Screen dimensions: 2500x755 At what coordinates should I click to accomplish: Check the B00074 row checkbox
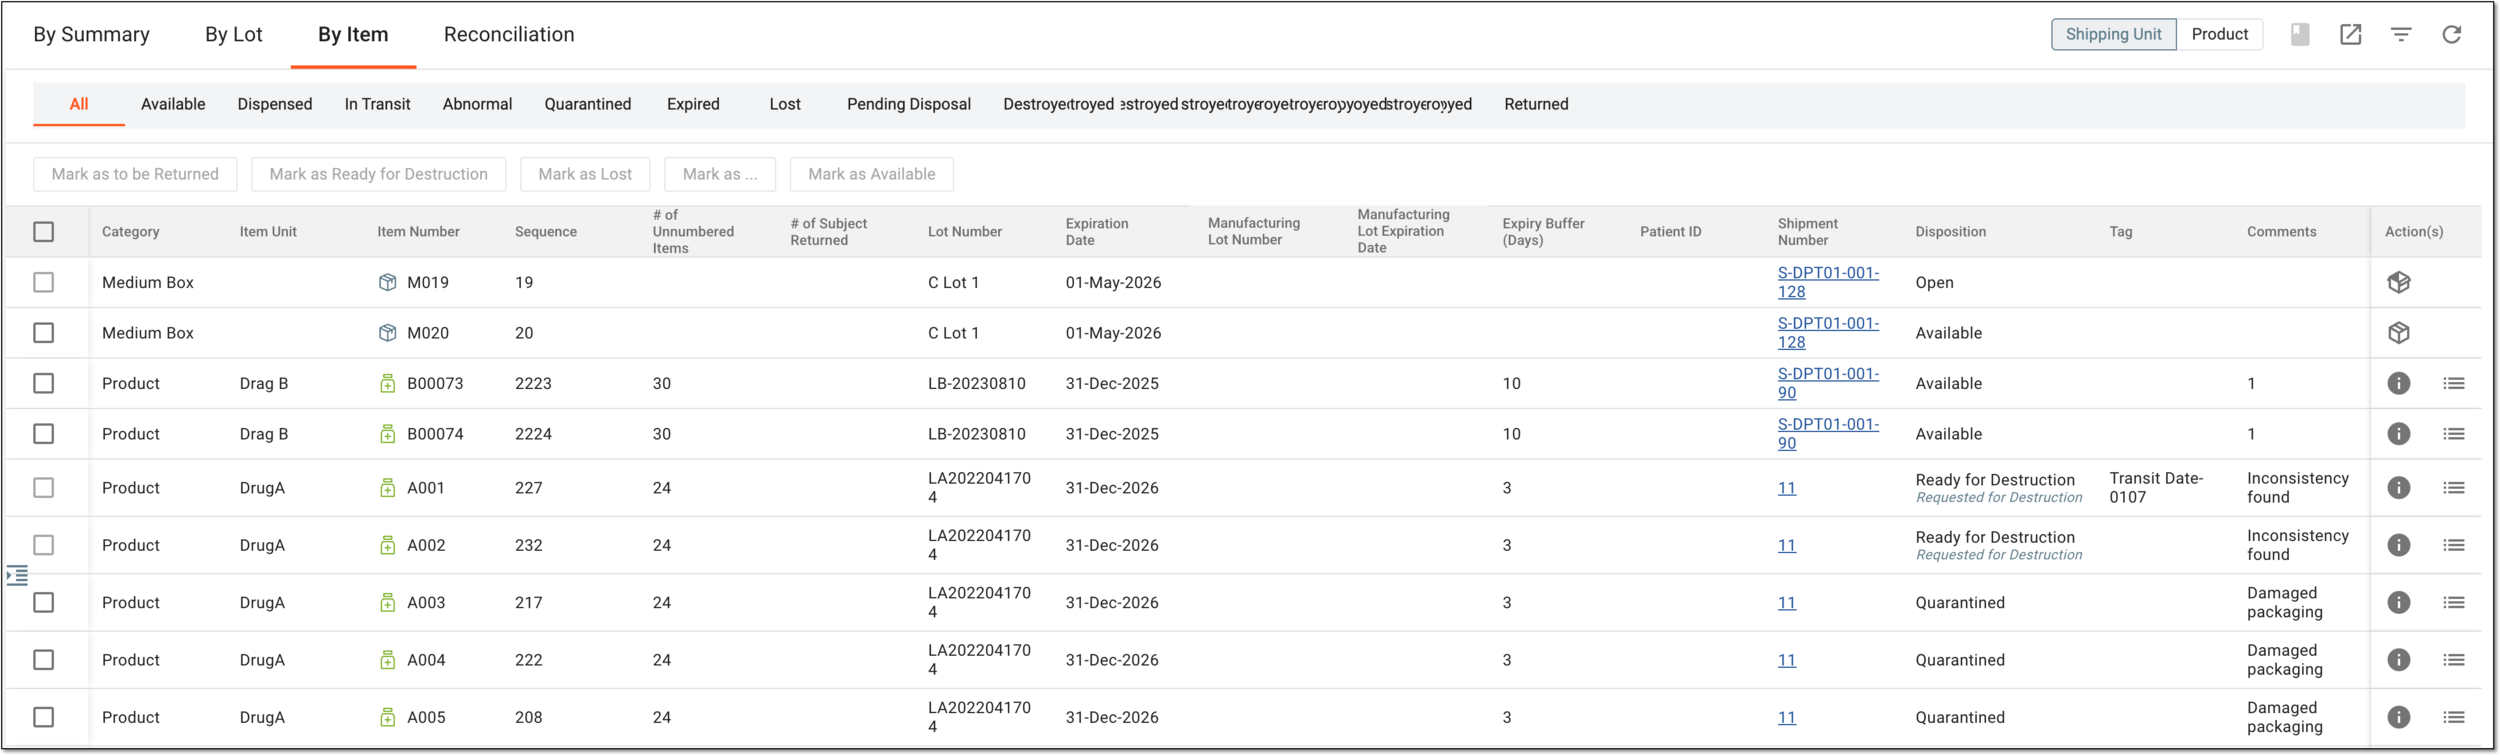coord(44,434)
